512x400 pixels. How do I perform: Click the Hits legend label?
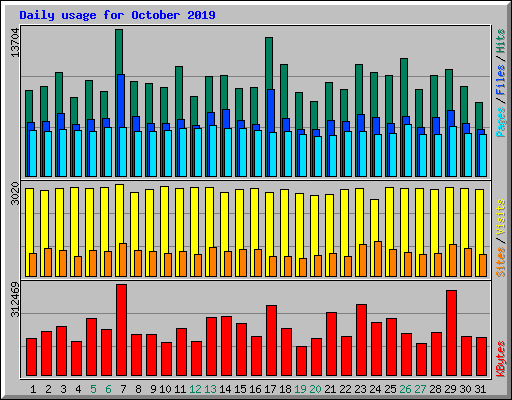pyautogui.click(x=501, y=41)
